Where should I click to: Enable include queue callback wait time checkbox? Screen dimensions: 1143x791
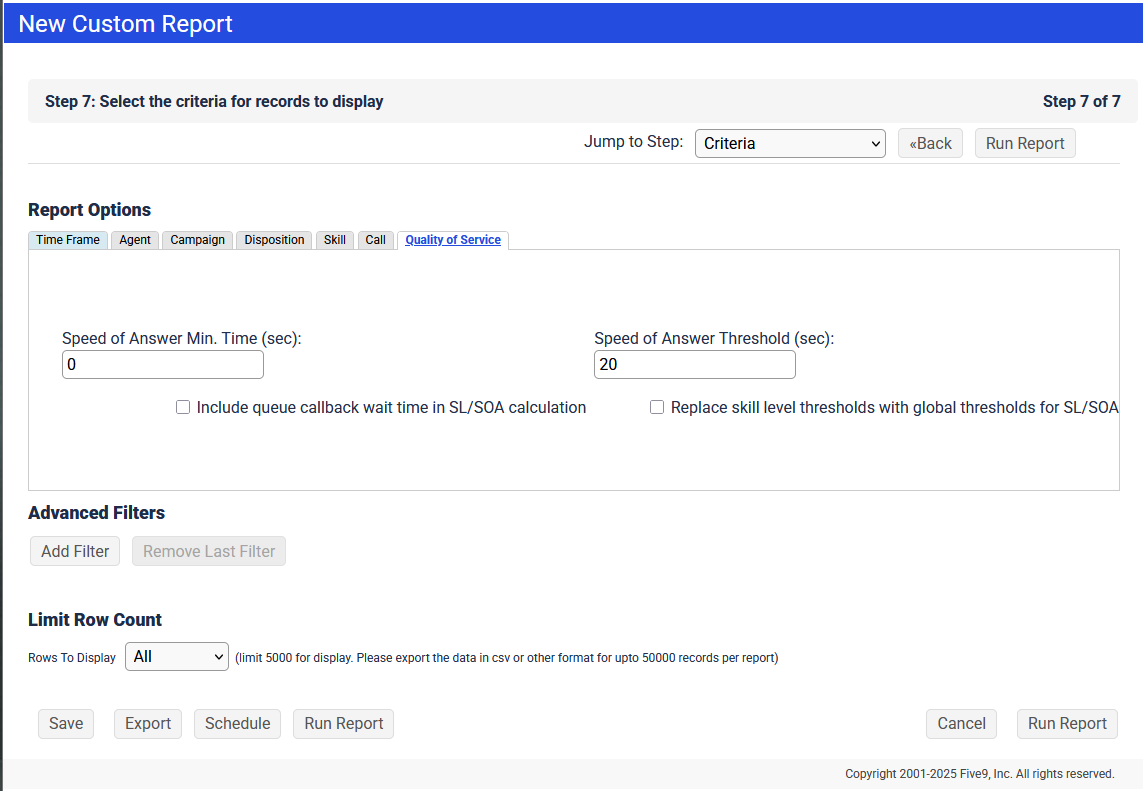(x=183, y=407)
